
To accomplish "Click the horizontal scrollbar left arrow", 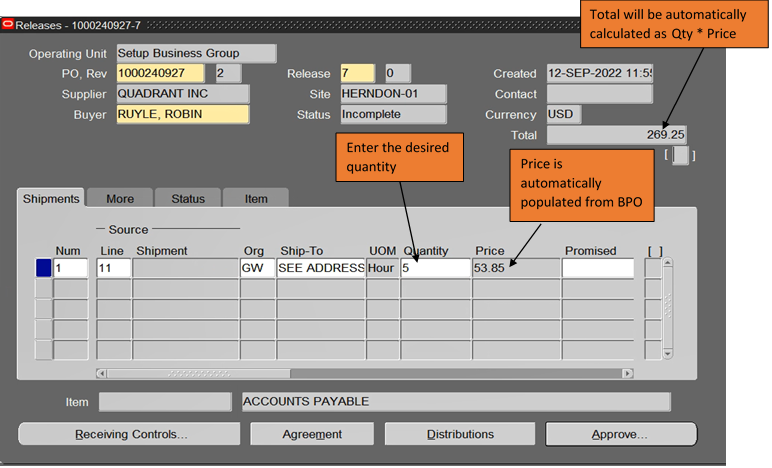I will click(101, 373).
